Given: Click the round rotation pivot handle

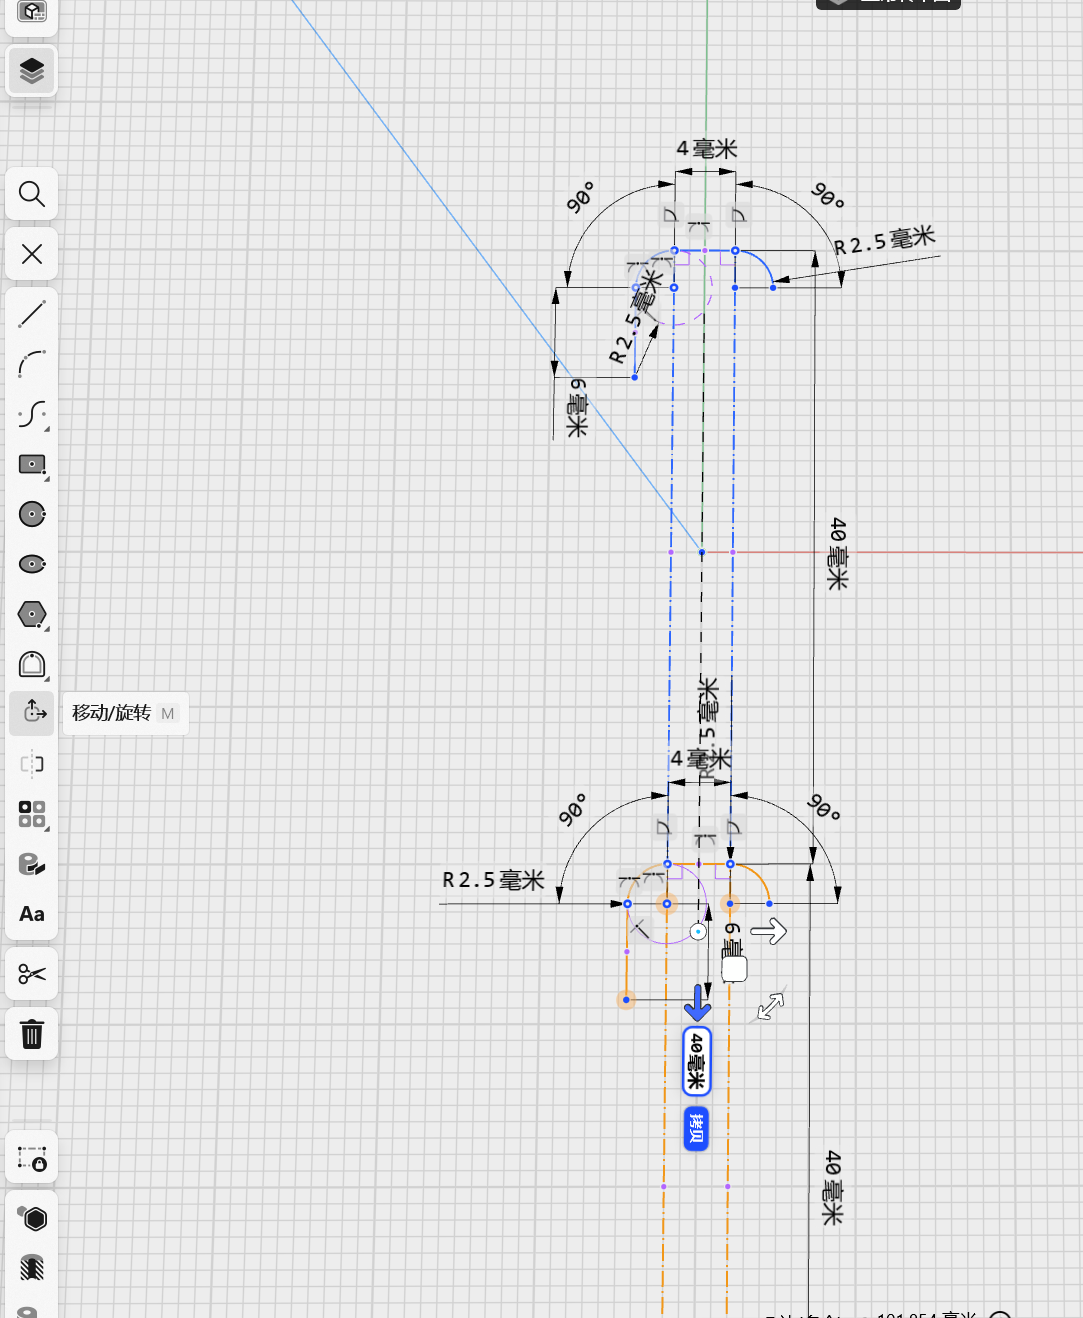Looking at the screenshot, I should (x=698, y=932).
